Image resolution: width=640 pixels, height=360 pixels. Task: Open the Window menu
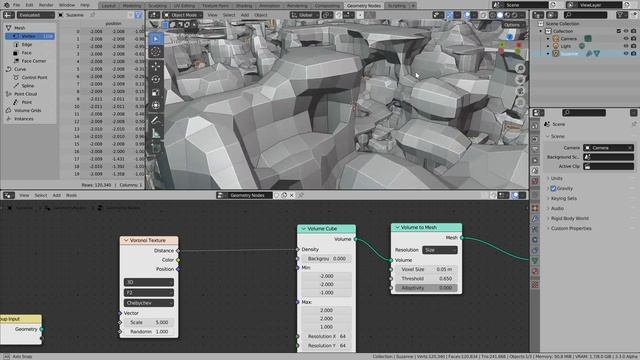[67, 5]
